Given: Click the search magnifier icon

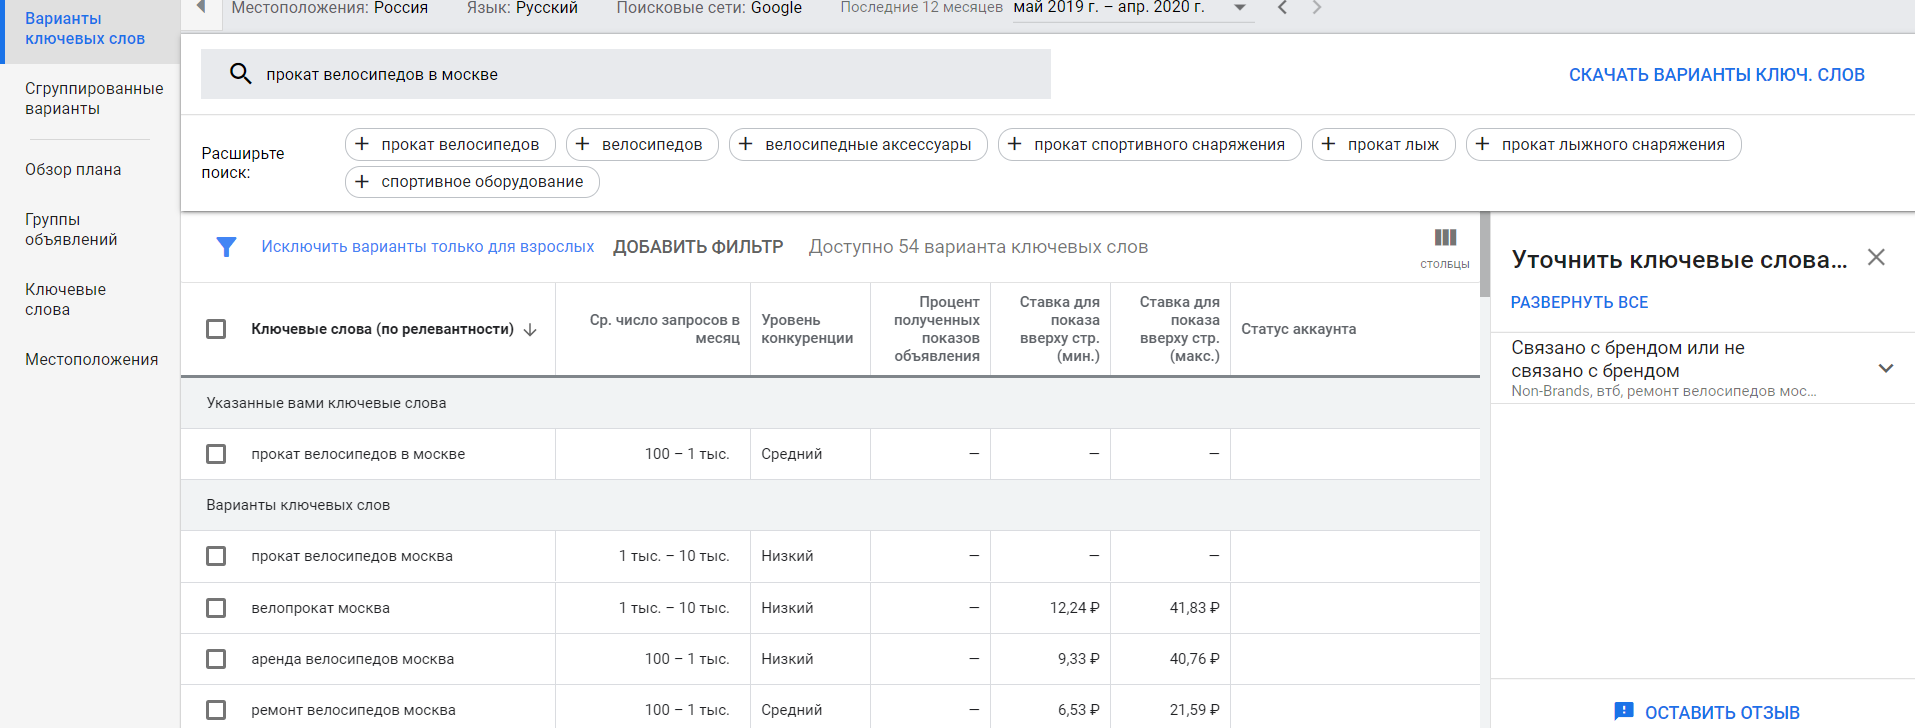Looking at the screenshot, I should (240, 73).
